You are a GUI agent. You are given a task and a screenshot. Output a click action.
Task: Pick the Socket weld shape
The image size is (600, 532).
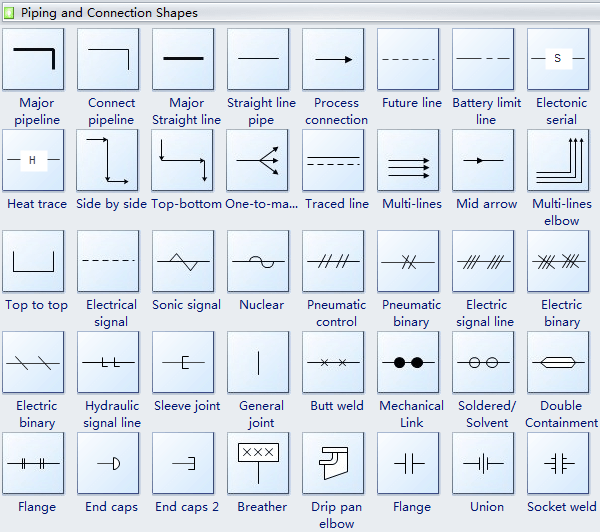pos(558,463)
